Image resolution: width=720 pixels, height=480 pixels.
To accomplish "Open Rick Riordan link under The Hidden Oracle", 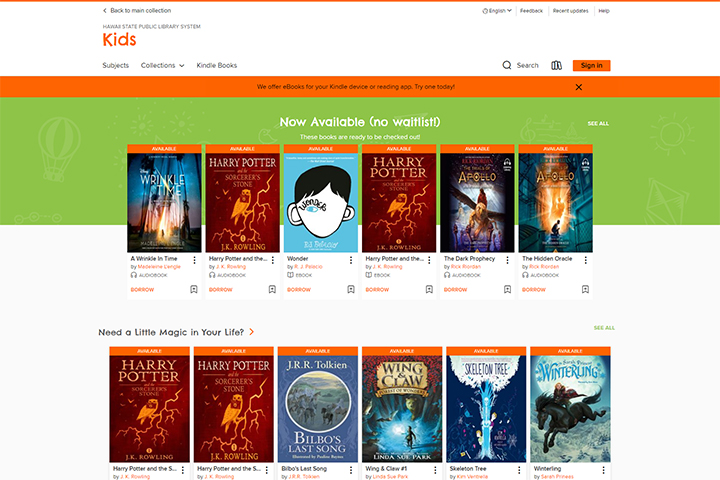I will (x=544, y=267).
